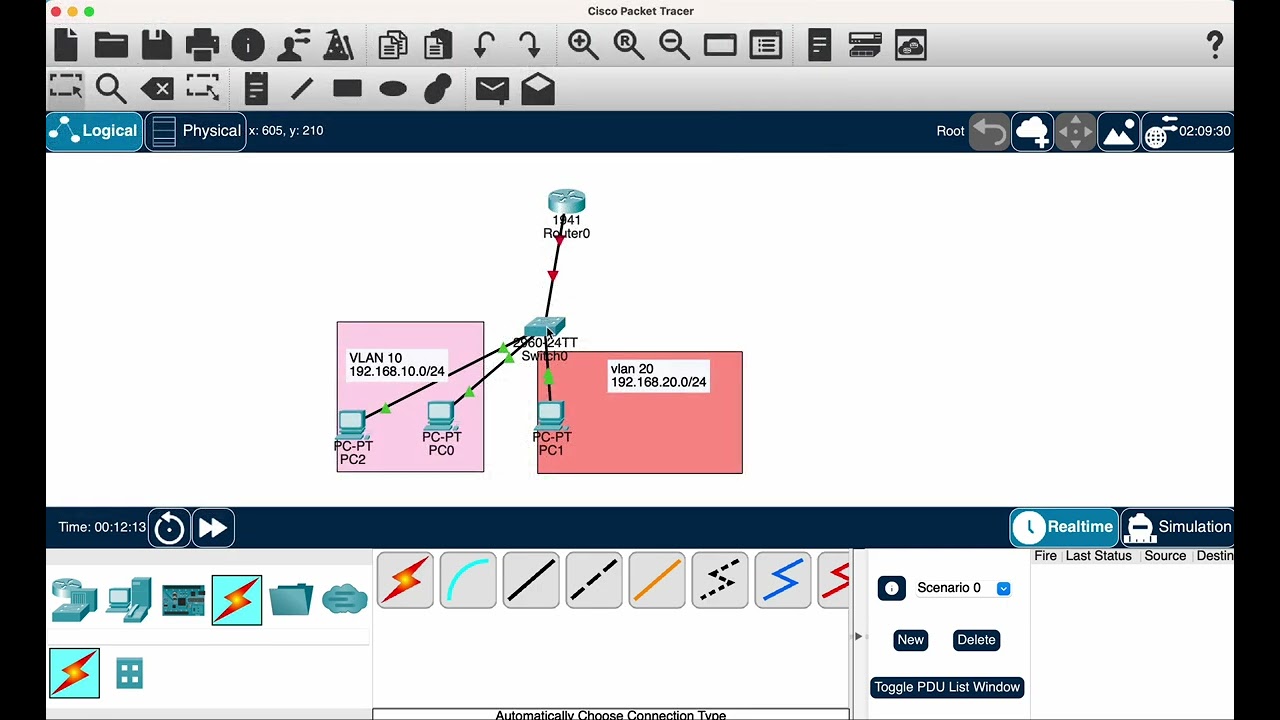
Task: Open the Help question mark
Action: click(1215, 45)
